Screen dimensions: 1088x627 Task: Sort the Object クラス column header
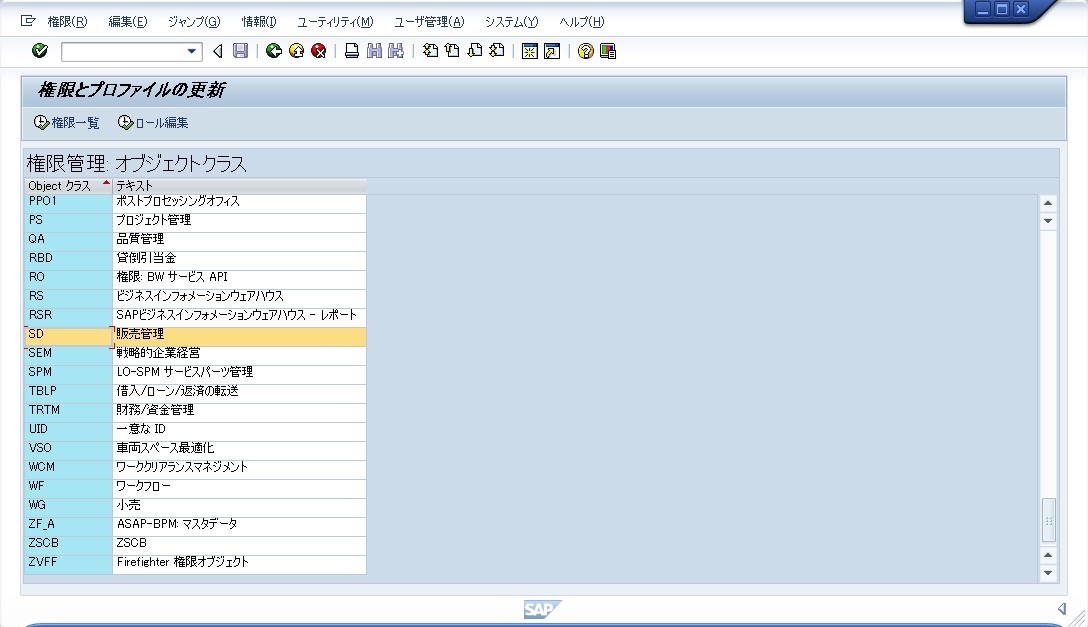click(65, 185)
